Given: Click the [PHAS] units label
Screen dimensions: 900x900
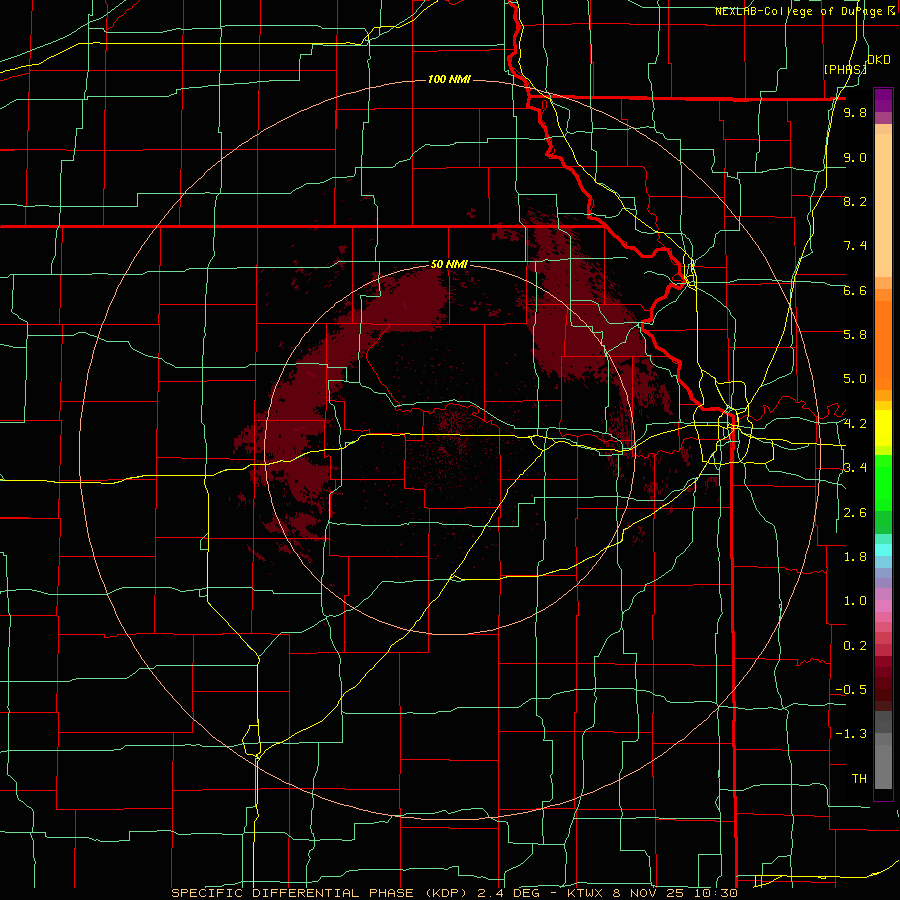Looking at the screenshot, I should click(845, 70).
